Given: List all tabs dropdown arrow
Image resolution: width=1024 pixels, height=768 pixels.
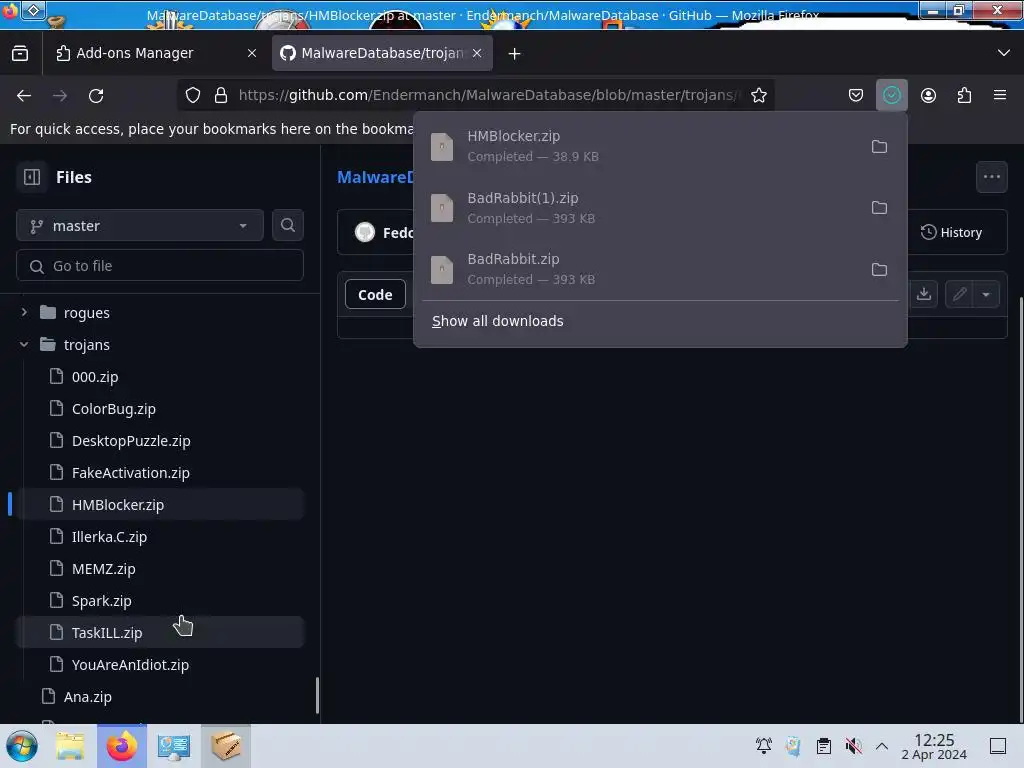Looking at the screenshot, I should pos(1004,53).
